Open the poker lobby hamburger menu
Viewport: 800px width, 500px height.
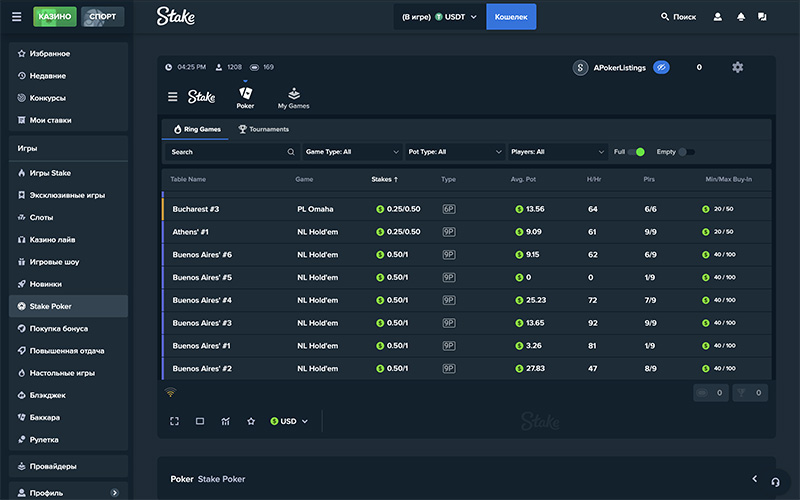tap(173, 96)
